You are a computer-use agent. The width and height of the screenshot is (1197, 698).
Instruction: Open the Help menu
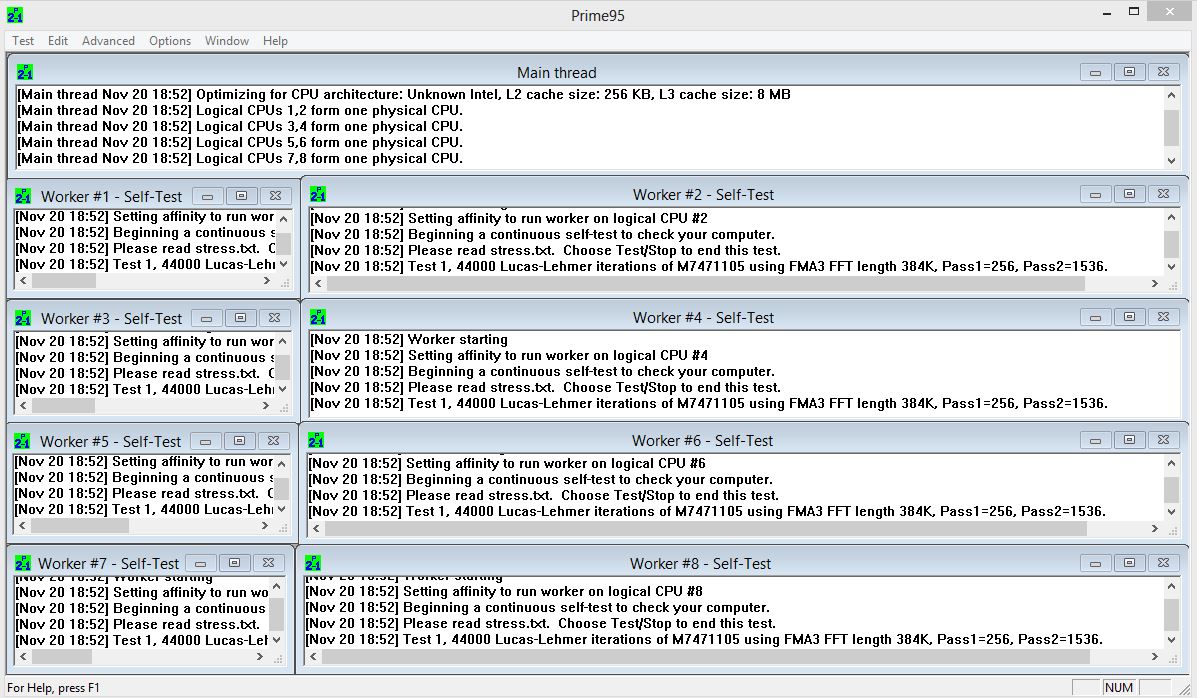coord(276,40)
